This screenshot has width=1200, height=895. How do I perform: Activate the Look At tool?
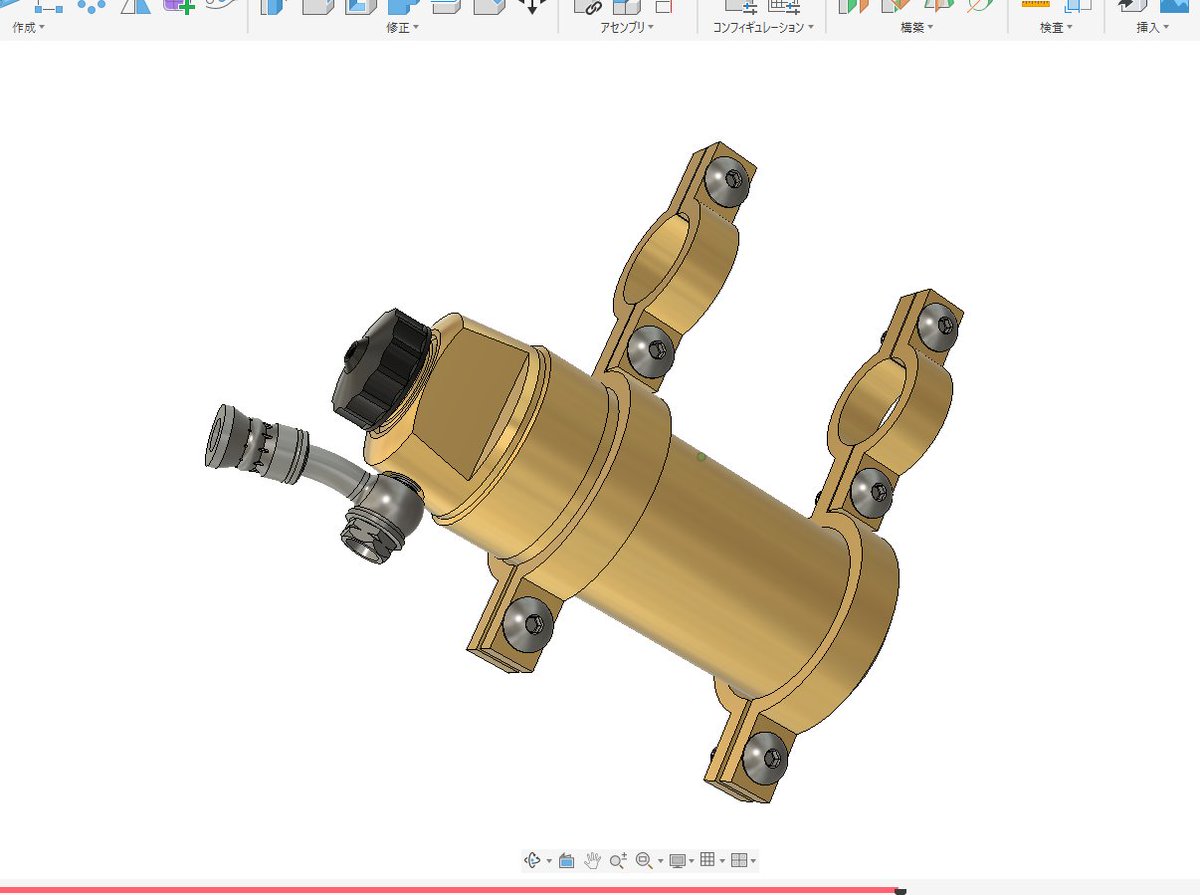566,860
